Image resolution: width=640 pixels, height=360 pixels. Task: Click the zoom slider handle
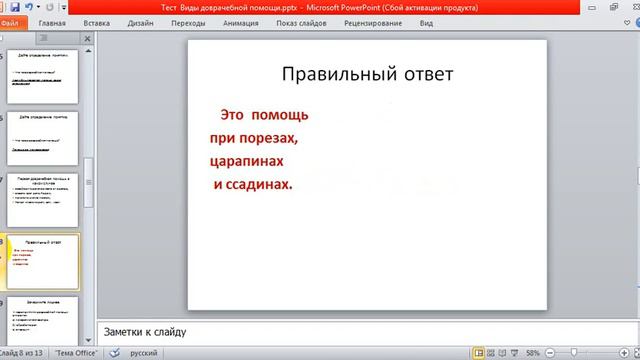tap(574, 353)
